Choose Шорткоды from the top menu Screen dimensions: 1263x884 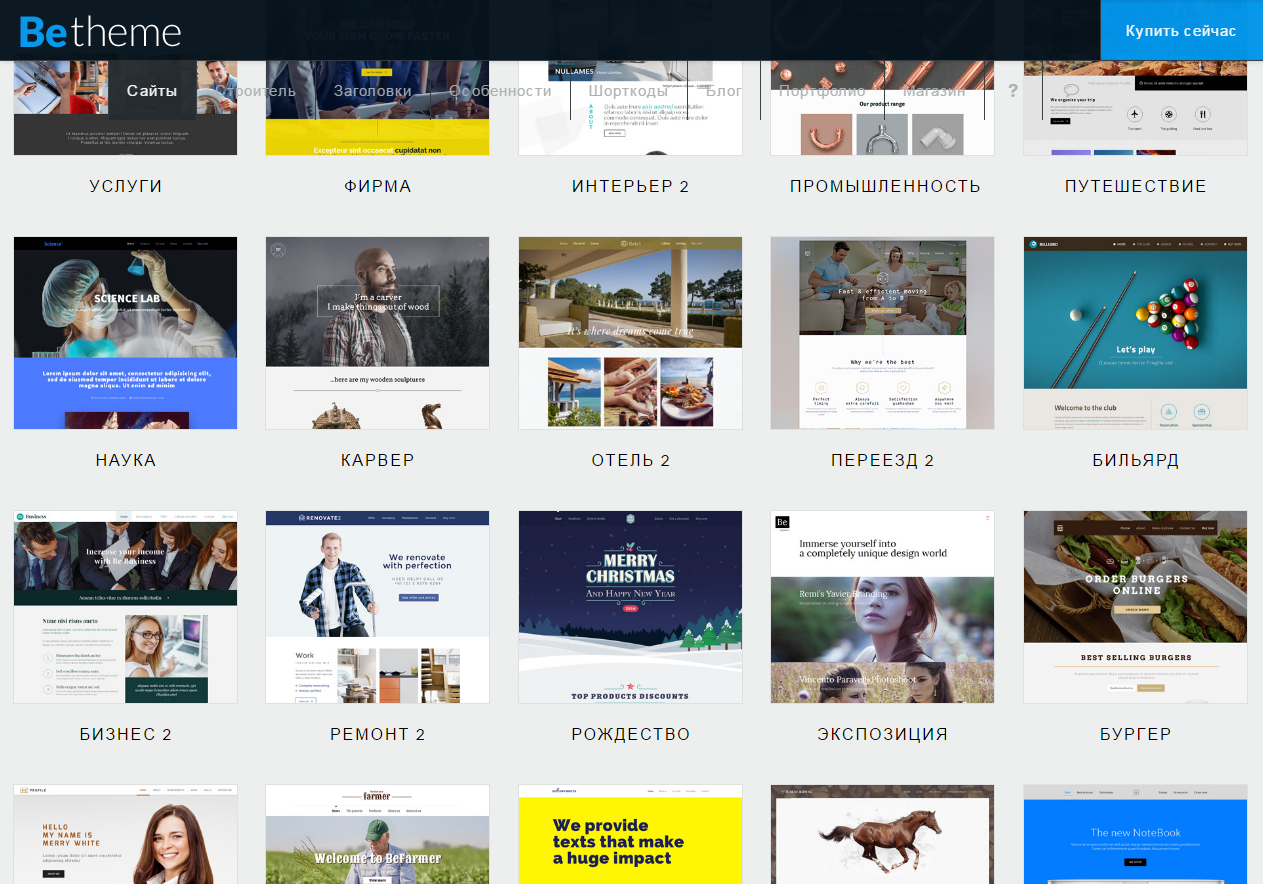628,91
